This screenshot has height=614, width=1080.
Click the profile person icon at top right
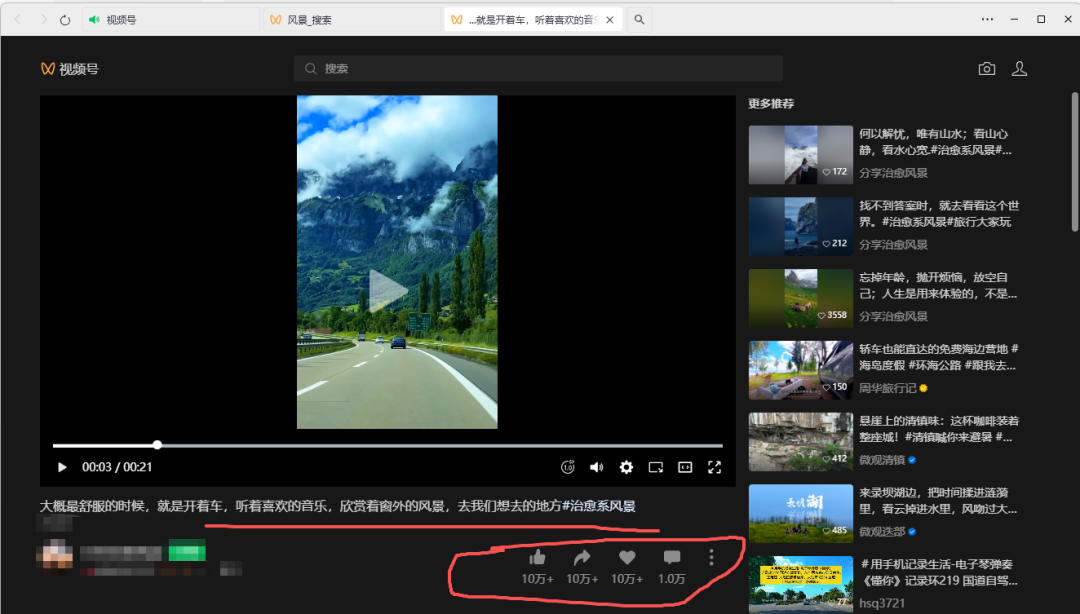click(x=1019, y=68)
